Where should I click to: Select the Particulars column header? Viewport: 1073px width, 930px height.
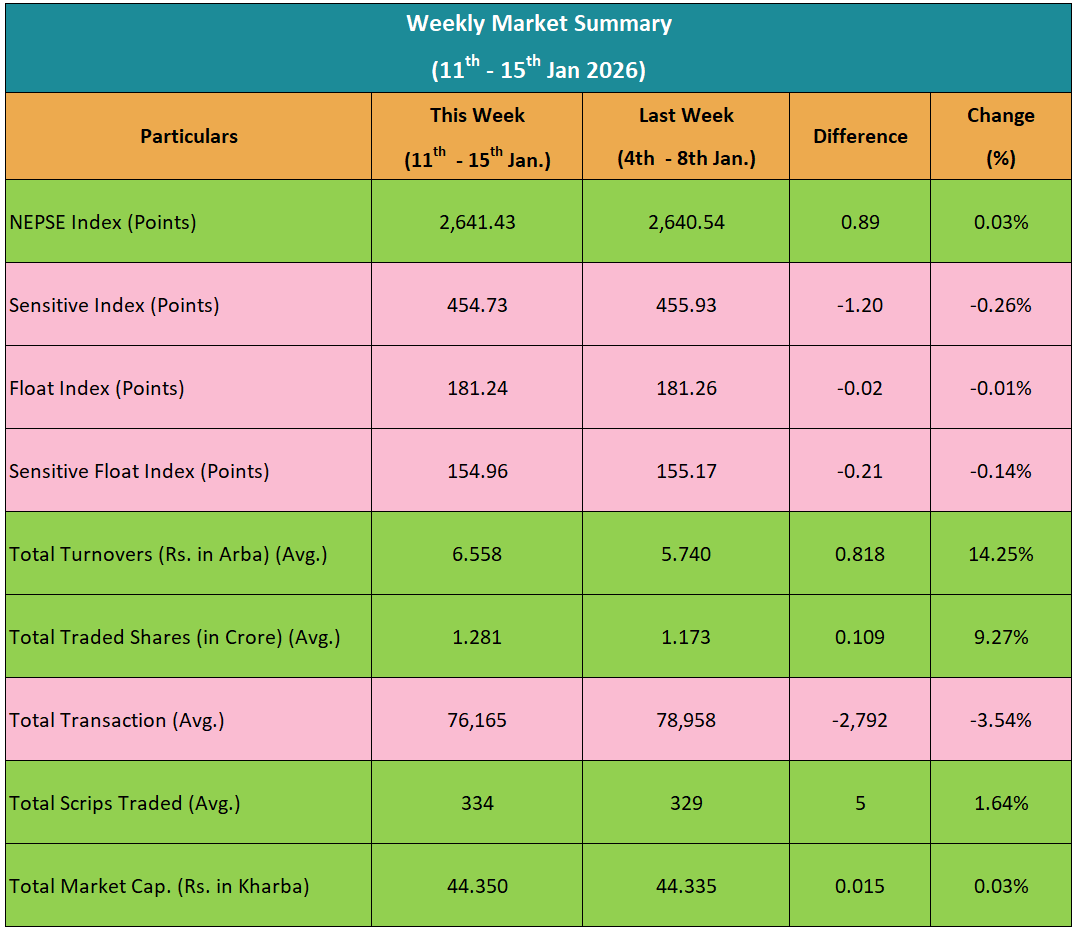(x=189, y=137)
